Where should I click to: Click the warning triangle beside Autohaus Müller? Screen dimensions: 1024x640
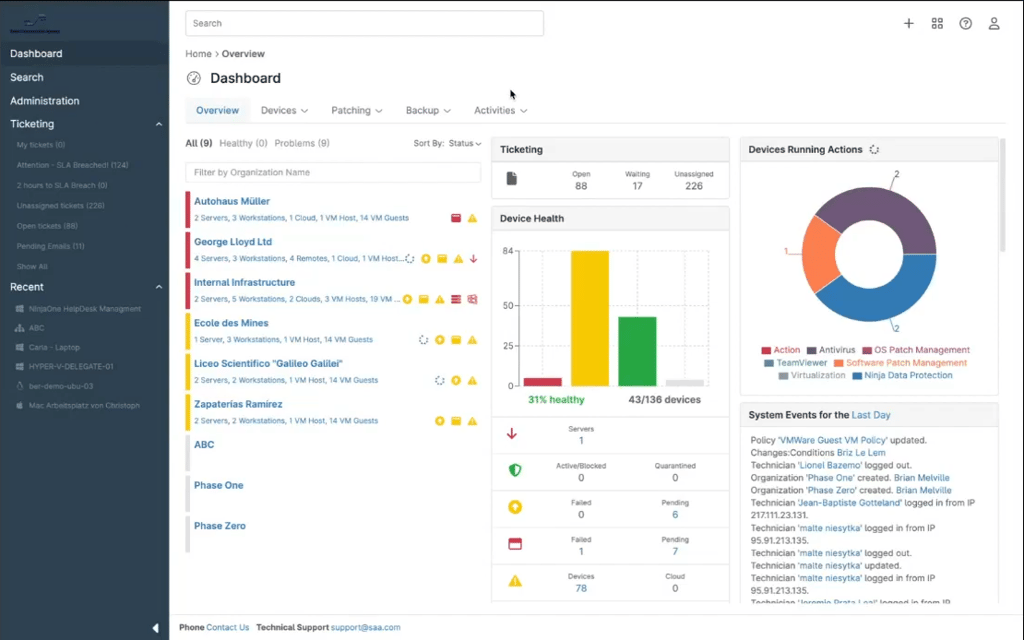click(472, 218)
